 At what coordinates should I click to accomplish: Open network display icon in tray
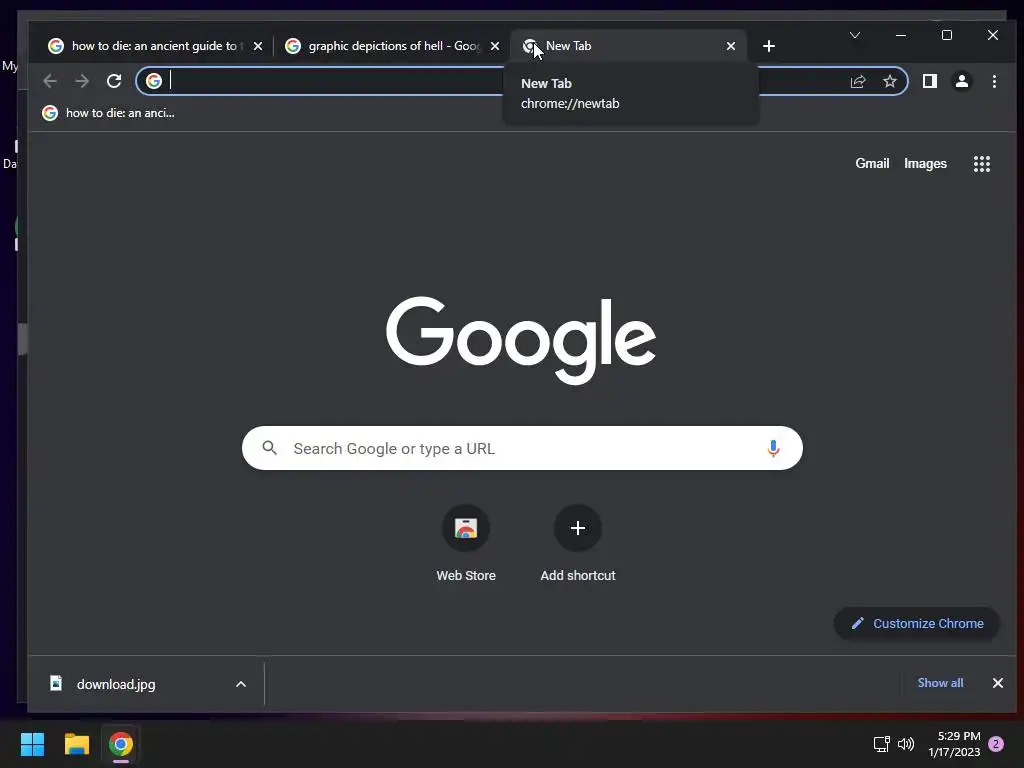pyautogui.click(x=882, y=744)
